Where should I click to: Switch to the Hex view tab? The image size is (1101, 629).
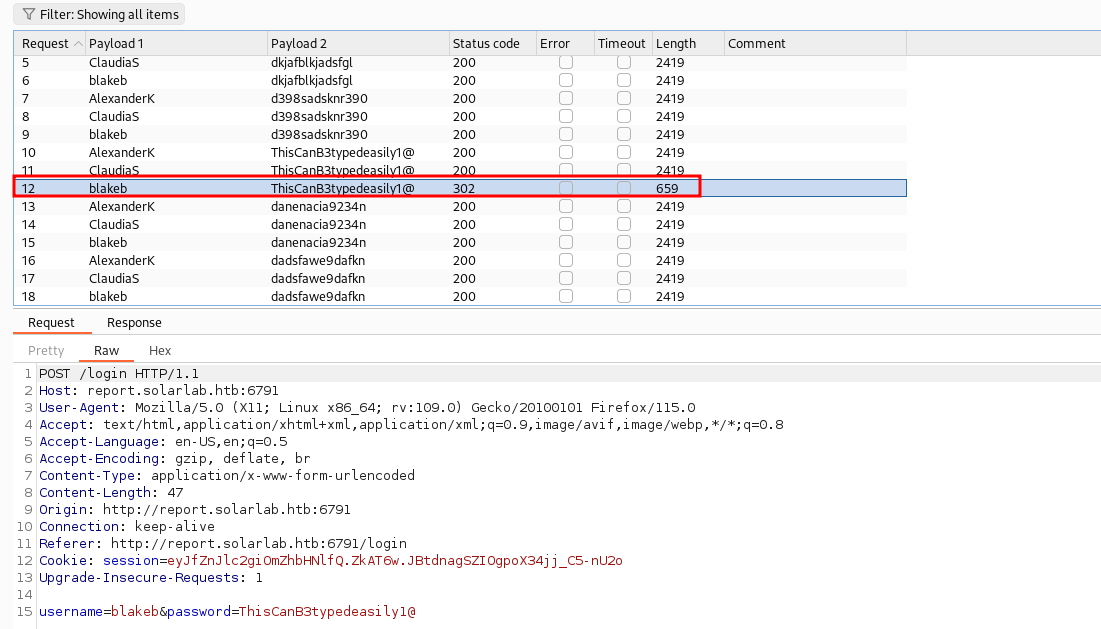tap(160, 351)
